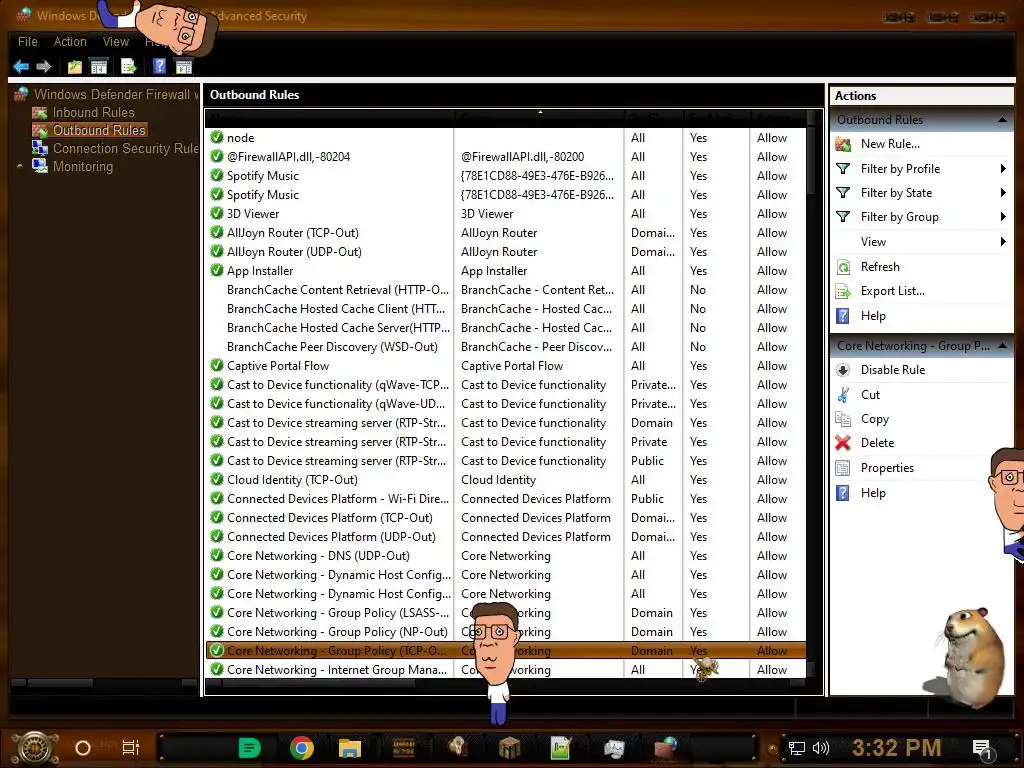Open the Filter by Profile submenu arrow
This screenshot has width=1024, height=768.
[x=1003, y=168]
